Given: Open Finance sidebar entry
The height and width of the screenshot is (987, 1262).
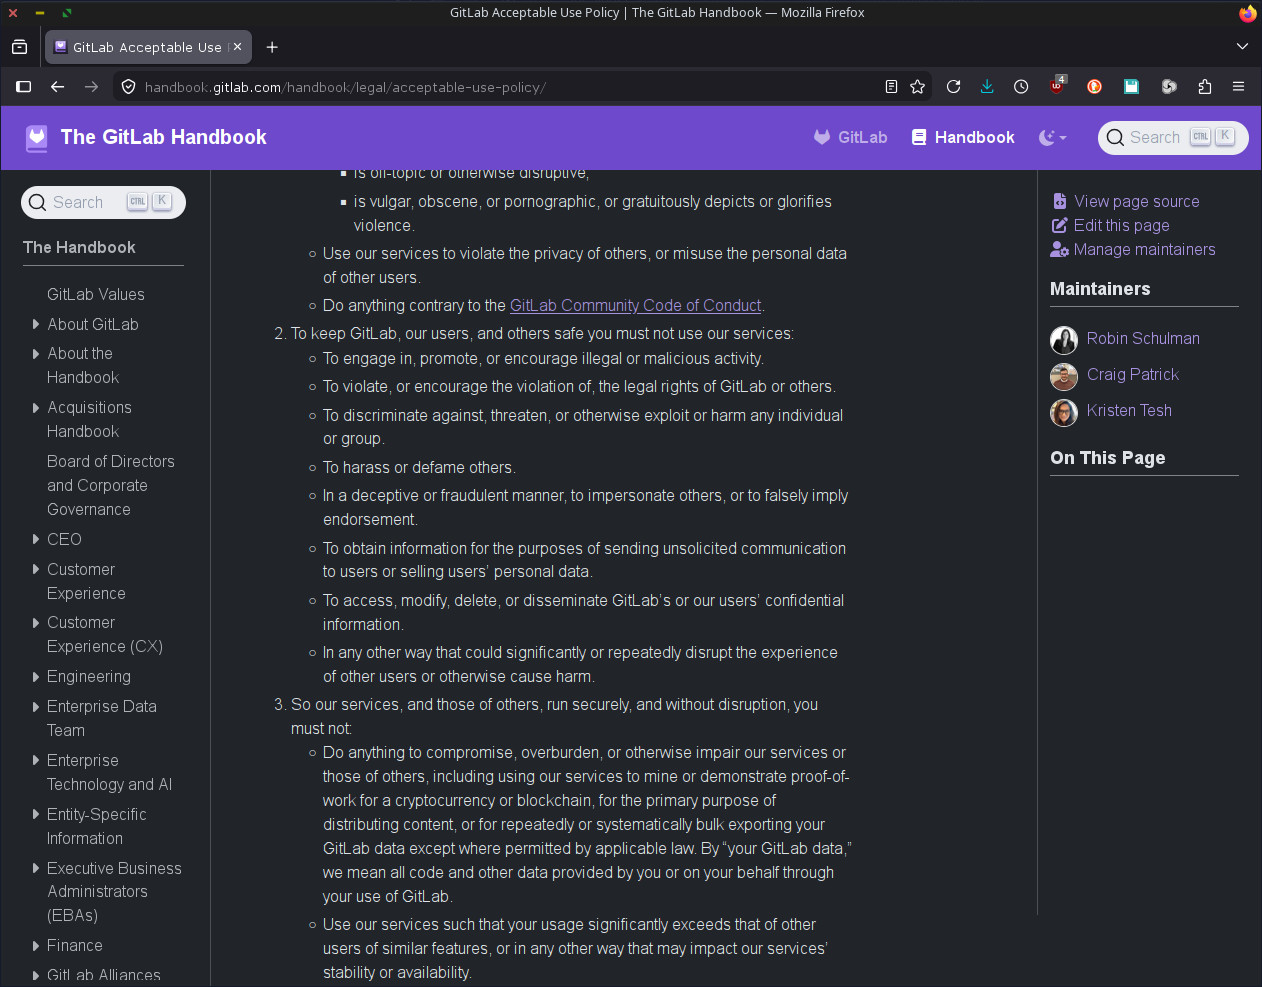Looking at the screenshot, I should 75,945.
